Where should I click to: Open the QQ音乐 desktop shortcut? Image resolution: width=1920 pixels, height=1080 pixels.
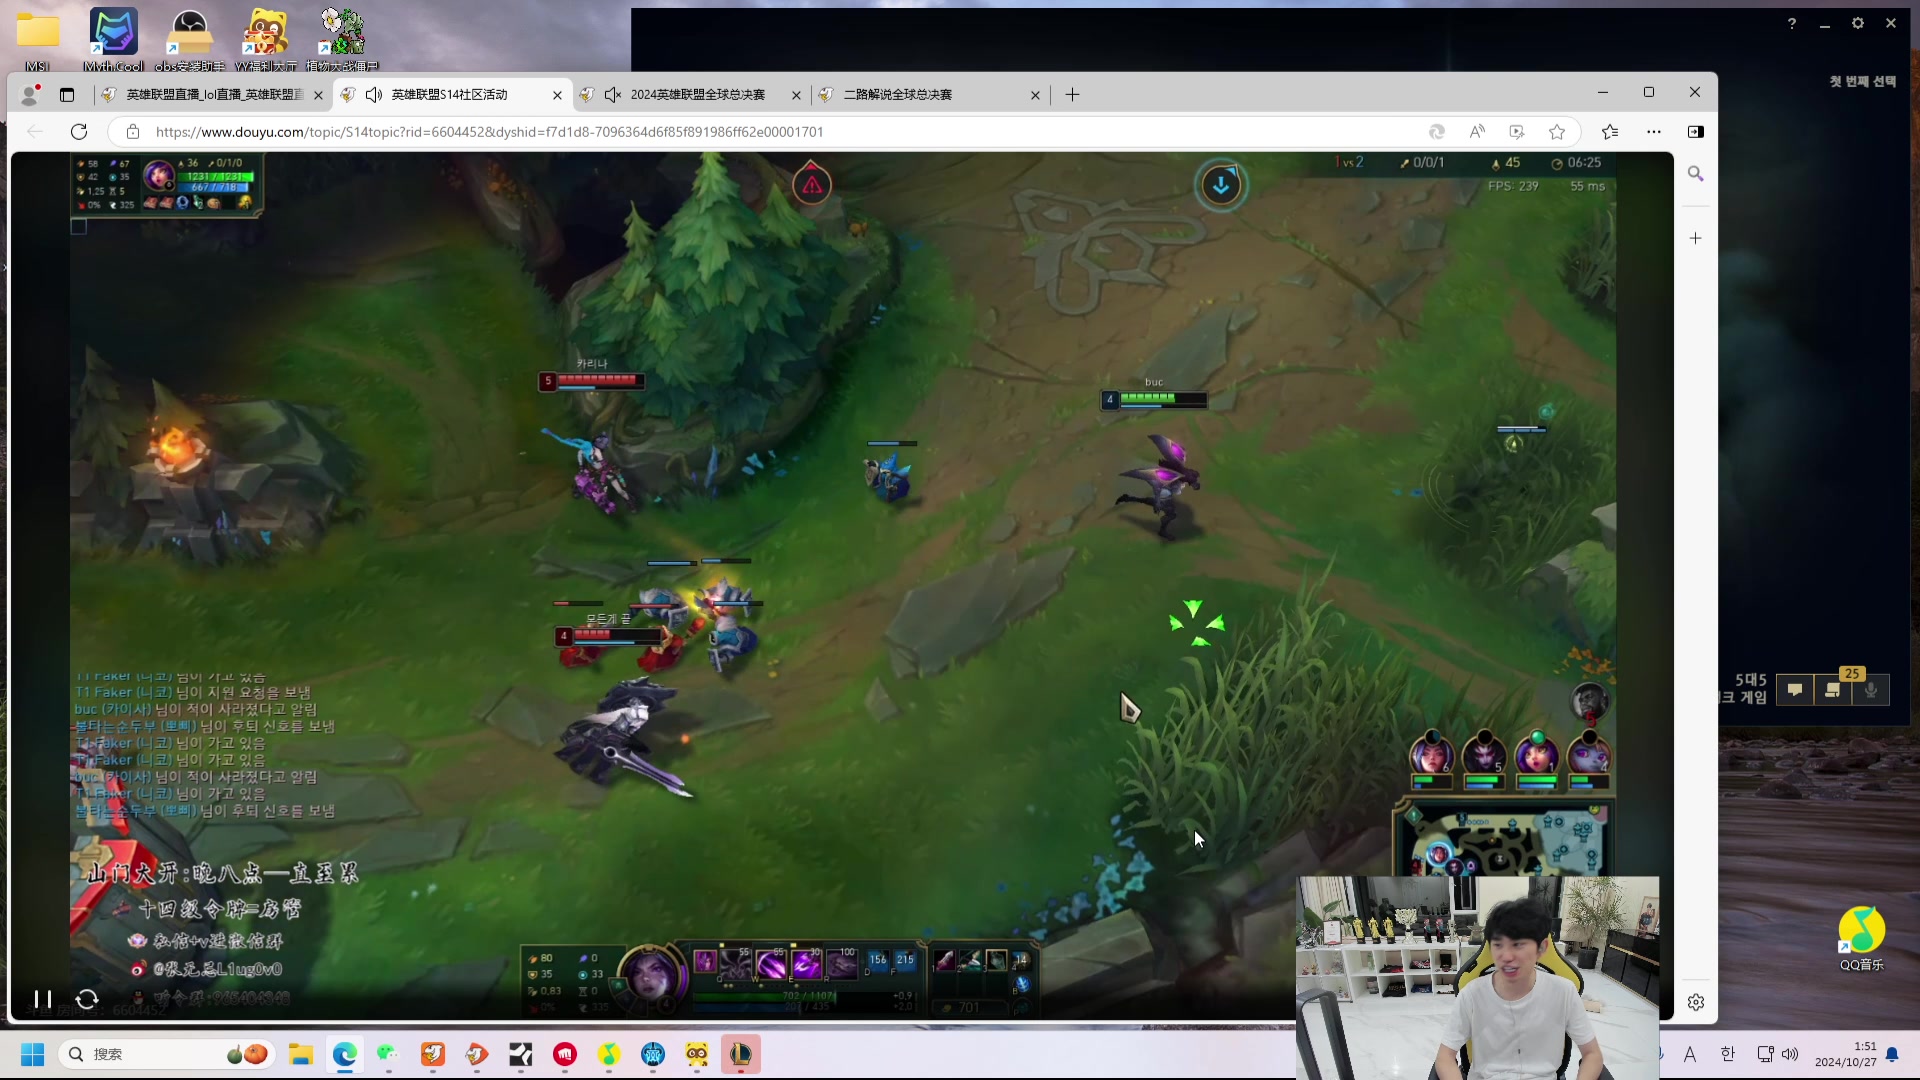click(x=1861, y=938)
